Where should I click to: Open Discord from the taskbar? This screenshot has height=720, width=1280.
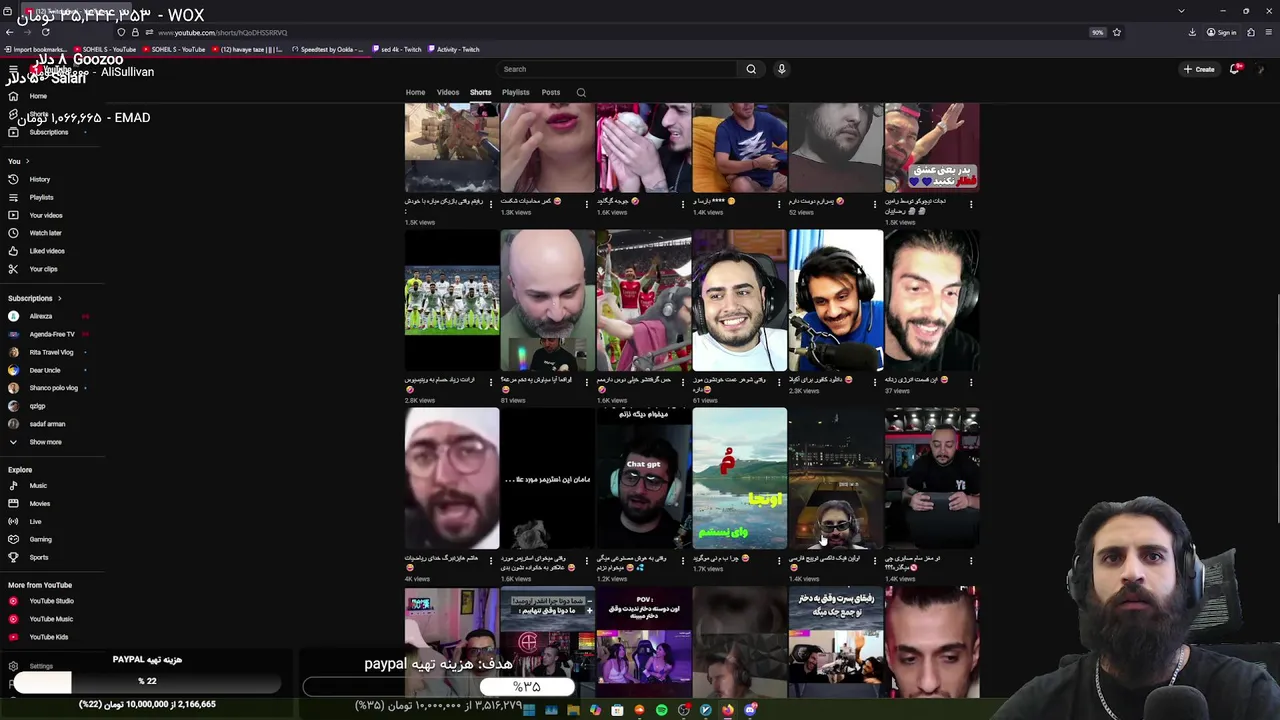750,710
